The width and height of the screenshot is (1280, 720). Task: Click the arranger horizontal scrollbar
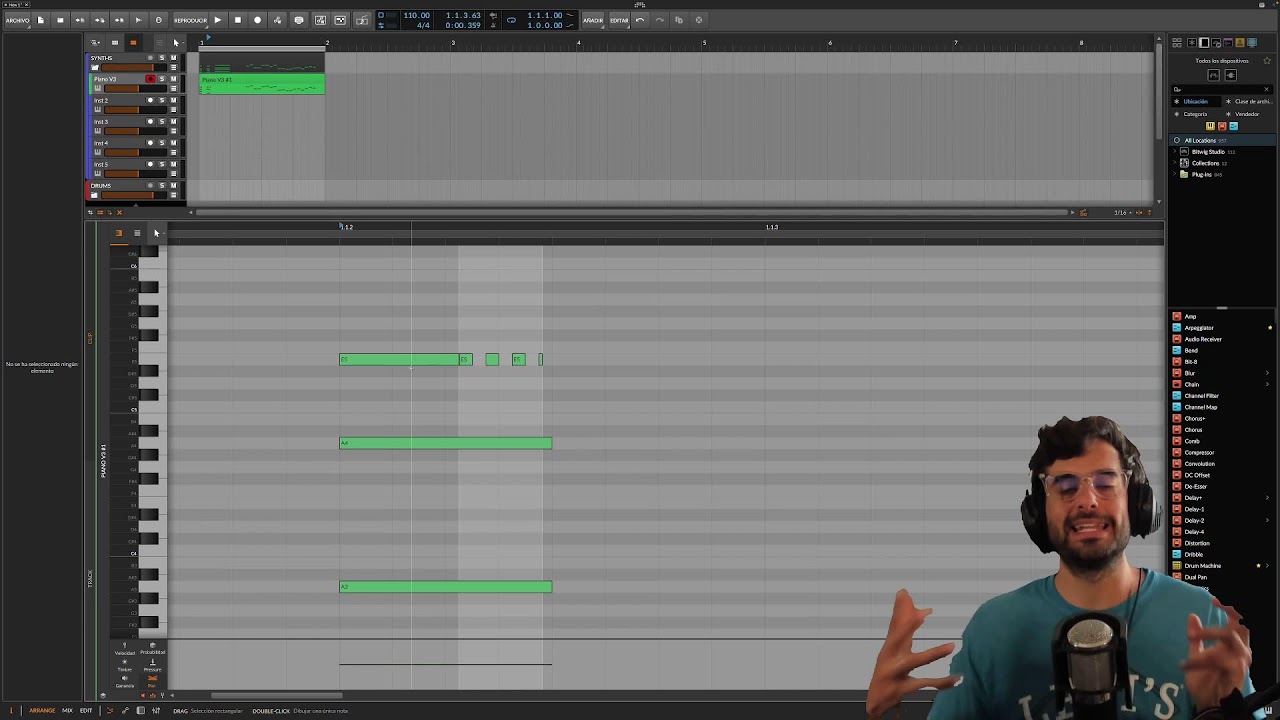pyautogui.click(x=630, y=212)
